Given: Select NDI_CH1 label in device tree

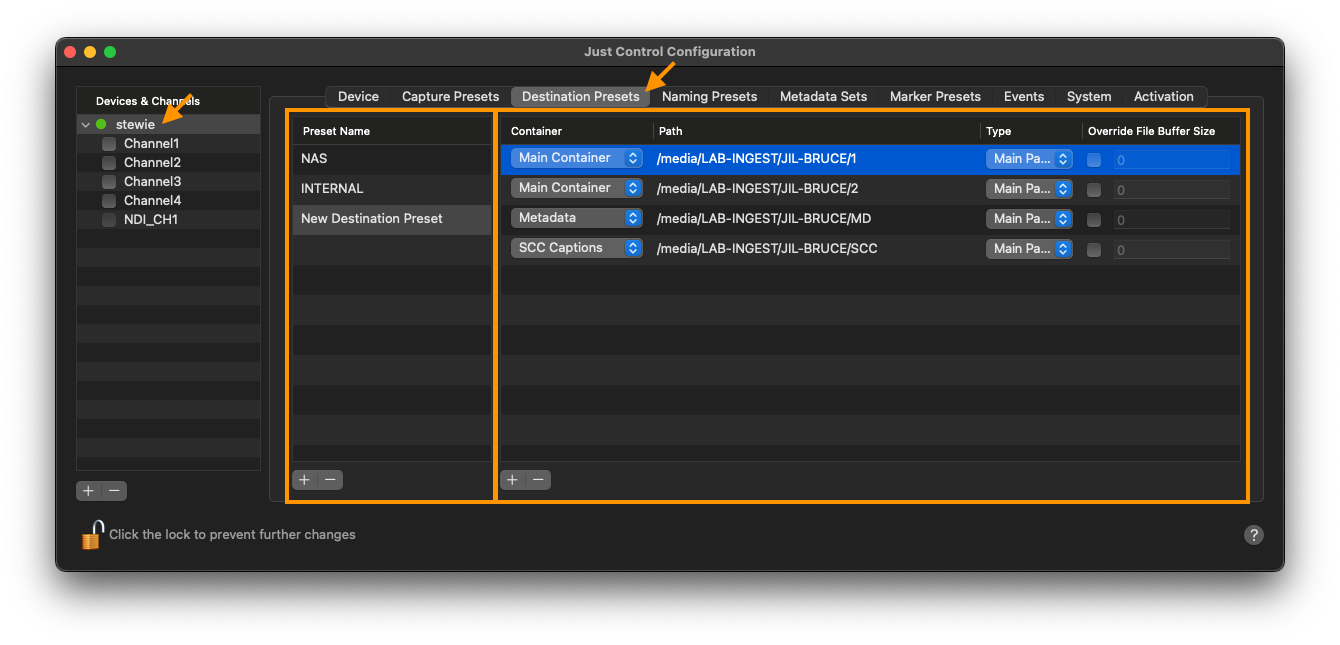Looking at the screenshot, I should click(151, 220).
